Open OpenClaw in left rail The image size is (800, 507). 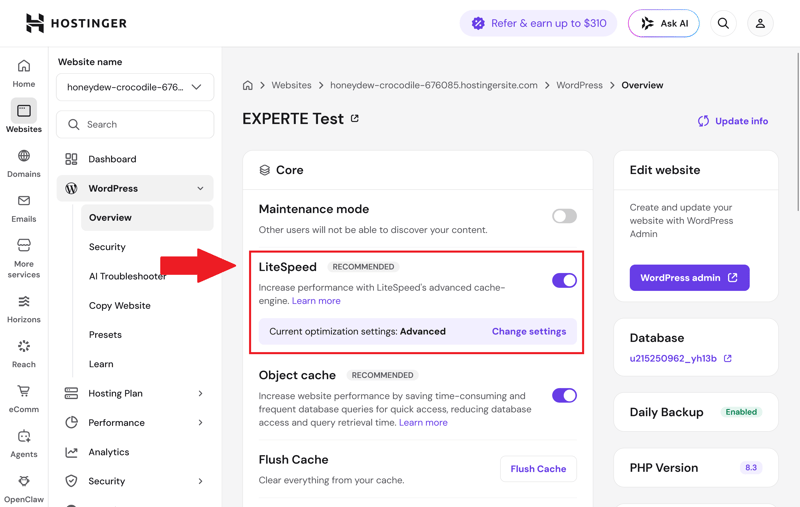[x=24, y=489]
